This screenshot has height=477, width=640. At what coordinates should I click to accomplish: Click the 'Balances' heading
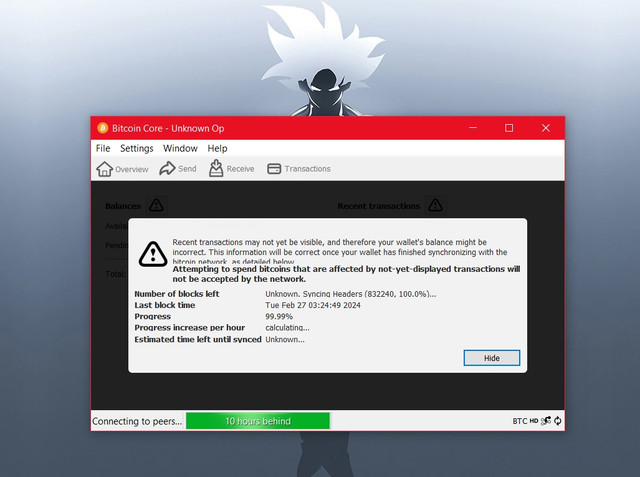tap(123, 206)
